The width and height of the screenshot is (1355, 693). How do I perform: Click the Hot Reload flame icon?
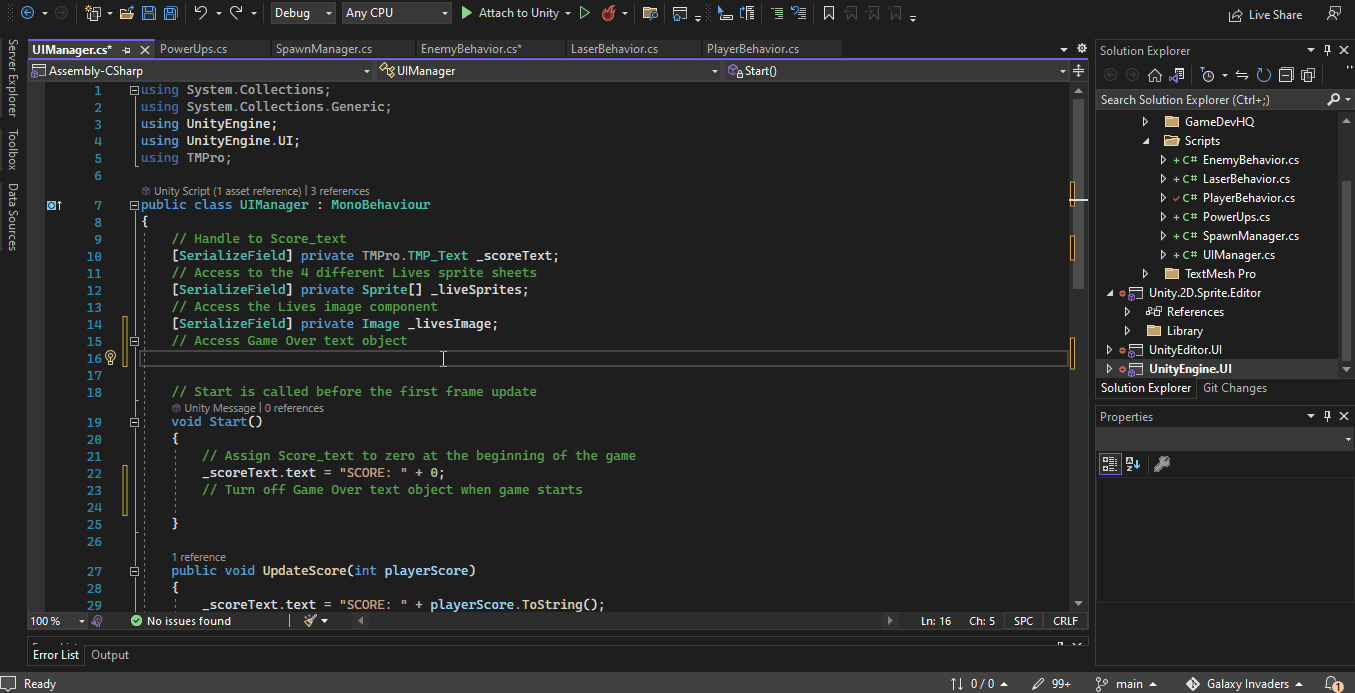click(x=608, y=14)
